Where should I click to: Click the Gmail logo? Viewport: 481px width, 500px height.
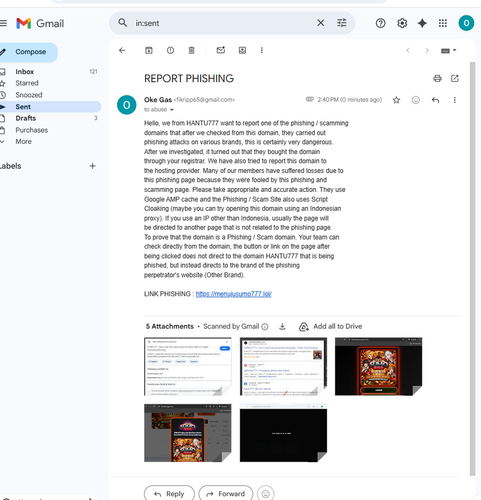point(40,23)
